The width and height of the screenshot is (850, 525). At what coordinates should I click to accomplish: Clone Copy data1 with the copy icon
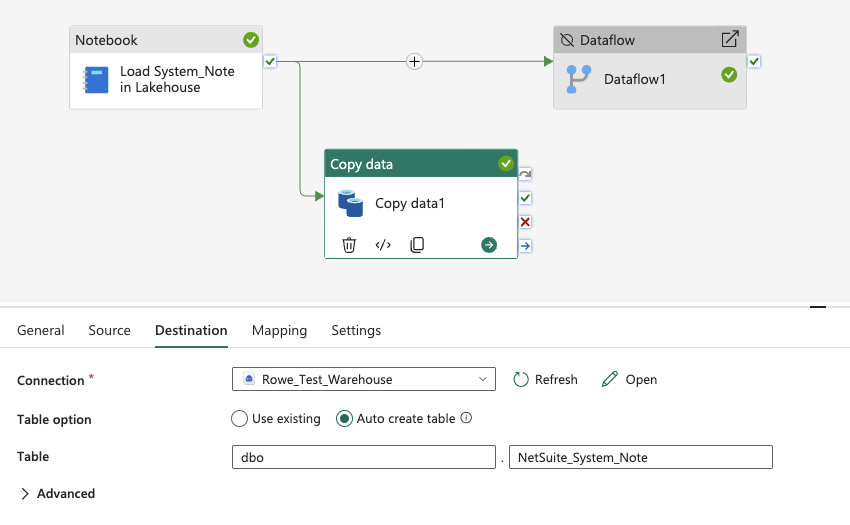pos(417,245)
